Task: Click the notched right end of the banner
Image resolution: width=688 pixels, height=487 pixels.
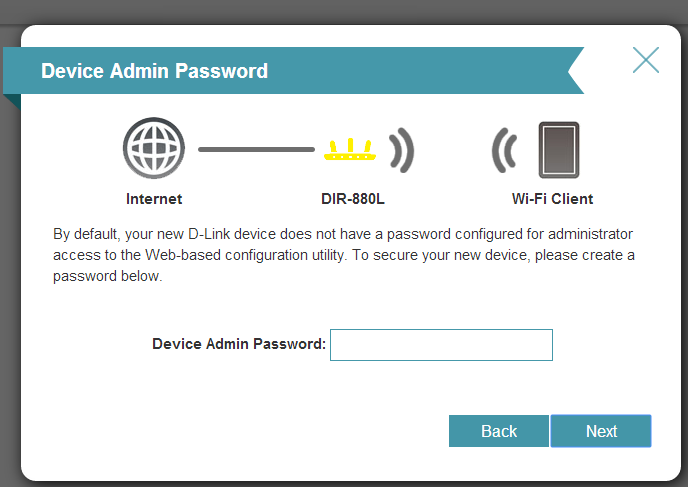Action: (x=574, y=71)
